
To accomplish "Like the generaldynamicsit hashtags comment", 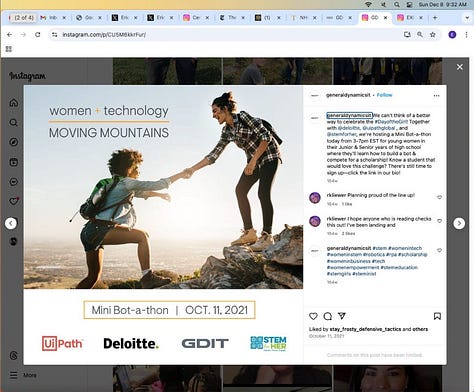I will pos(439,250).
